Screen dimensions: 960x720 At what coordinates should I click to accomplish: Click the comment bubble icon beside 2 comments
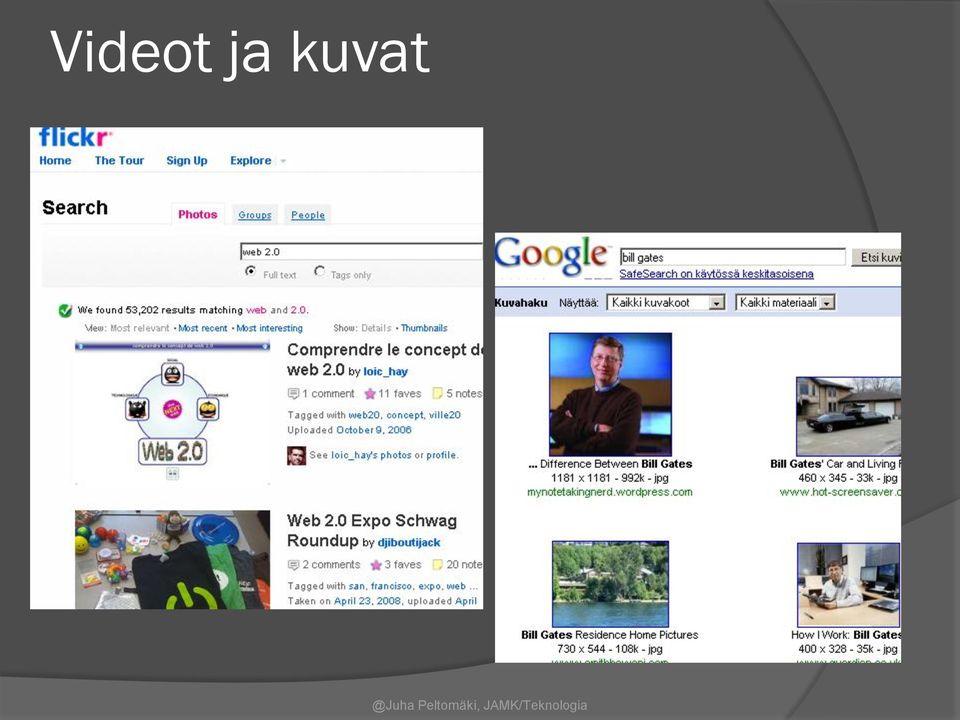tap(293, 564)
